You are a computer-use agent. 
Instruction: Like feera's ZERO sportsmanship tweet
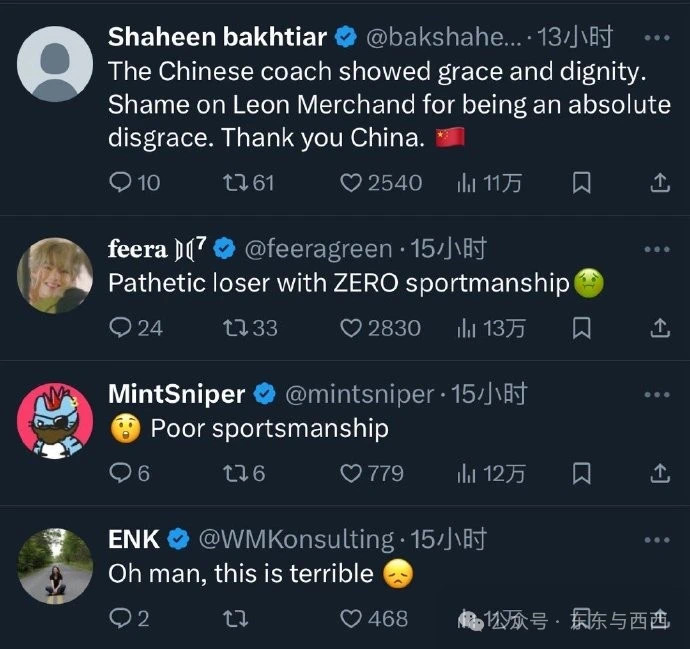pyautogui.click(x=351, y=328)
